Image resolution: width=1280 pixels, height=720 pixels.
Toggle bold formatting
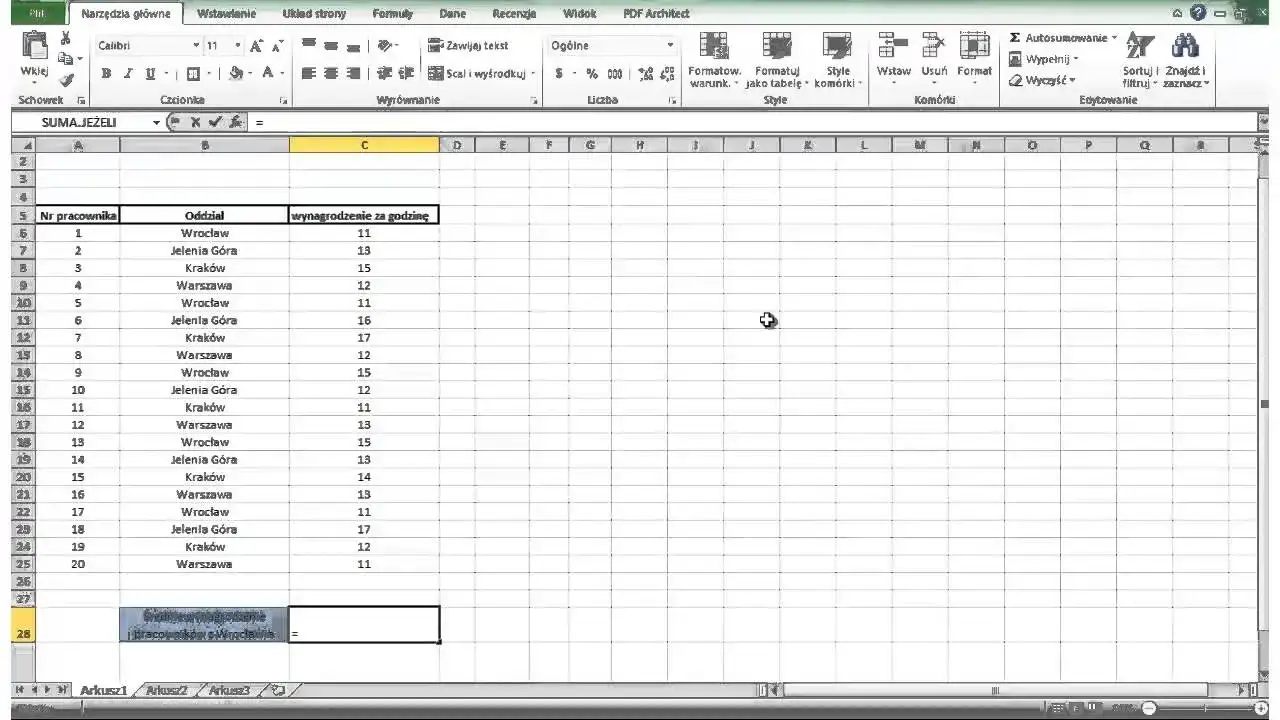click(107, 73)
